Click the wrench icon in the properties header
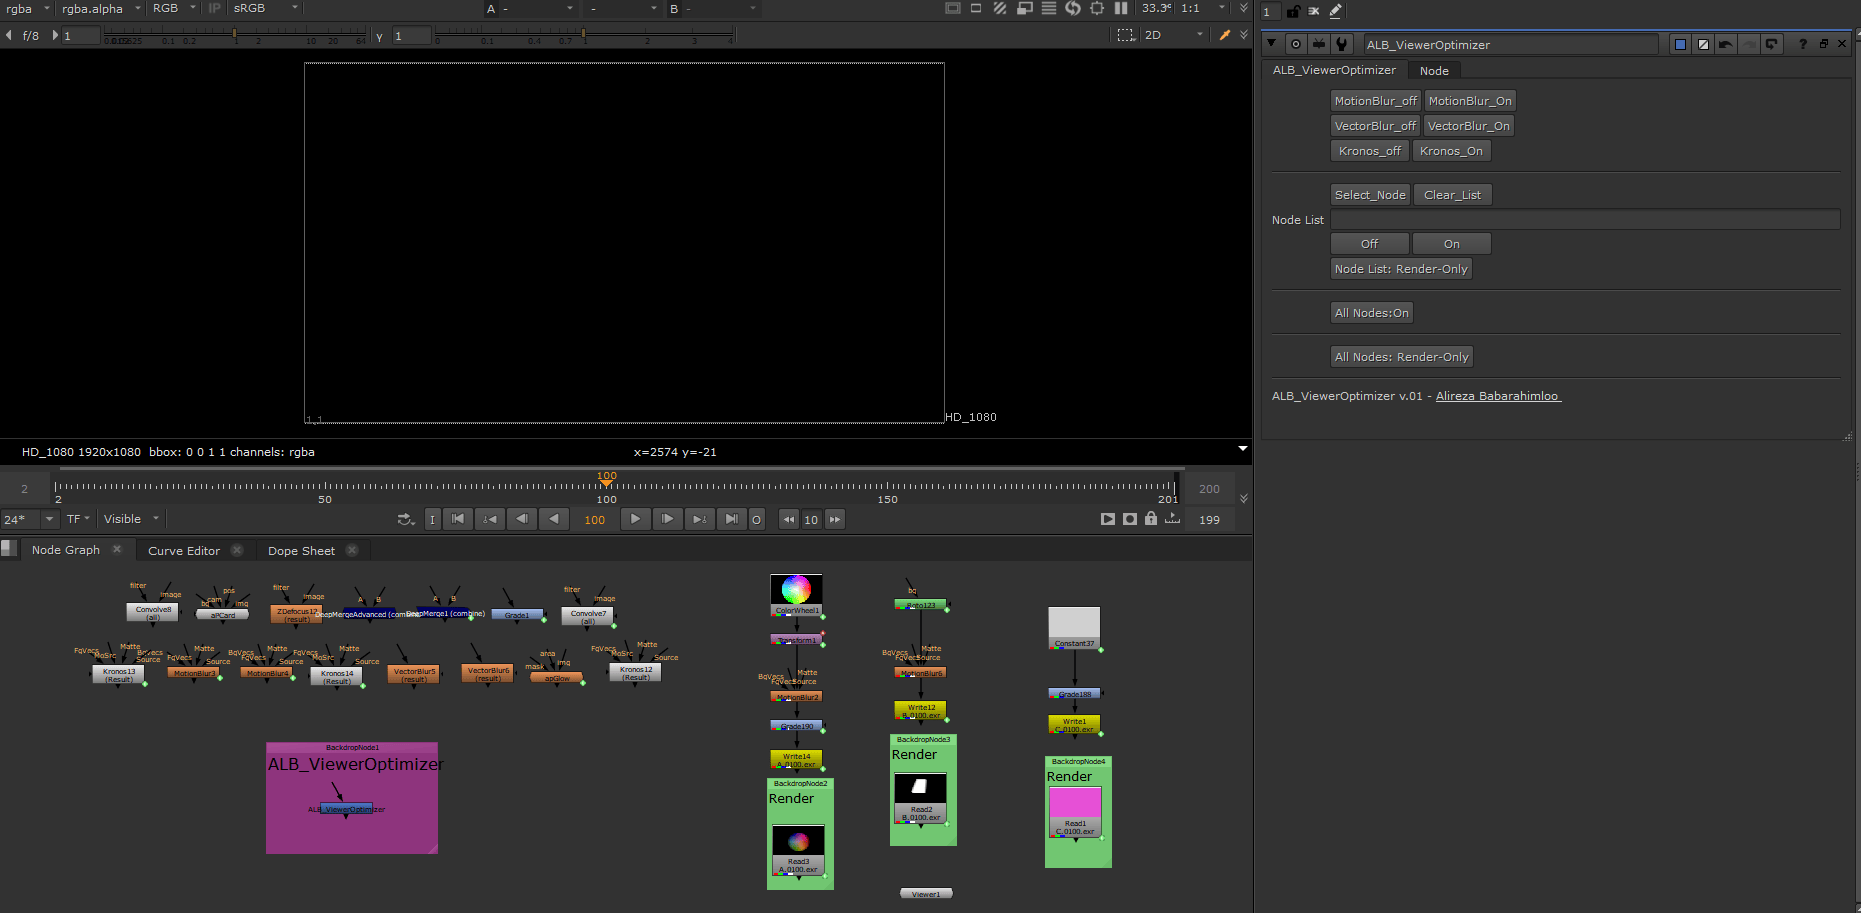Screen dimensions: 1861x913 coord(1342,44)
